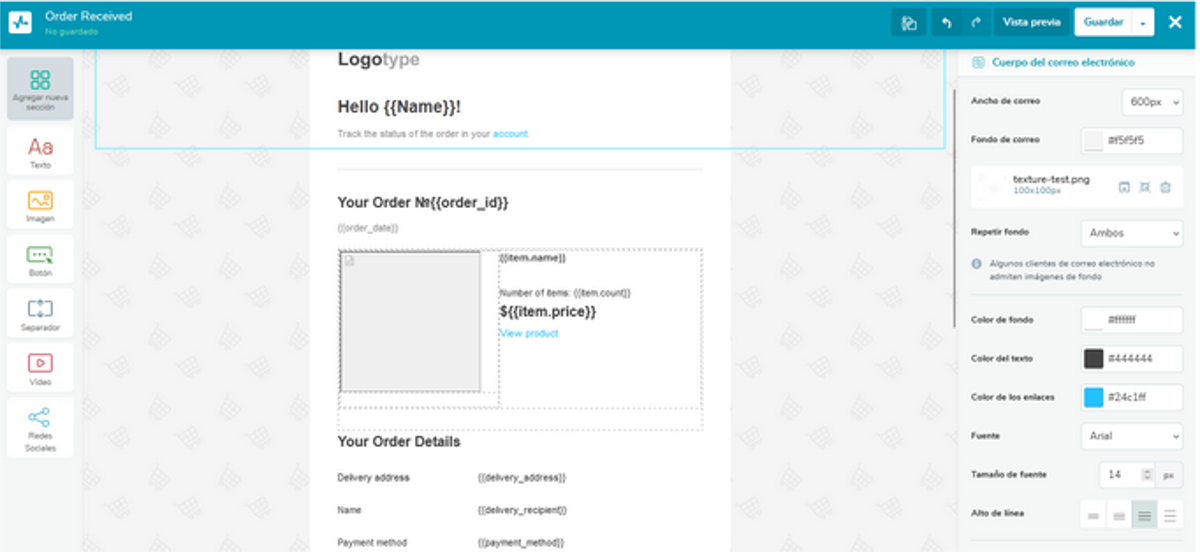
Task: Choose the tightest line height option
Action: coord(1094,515)
